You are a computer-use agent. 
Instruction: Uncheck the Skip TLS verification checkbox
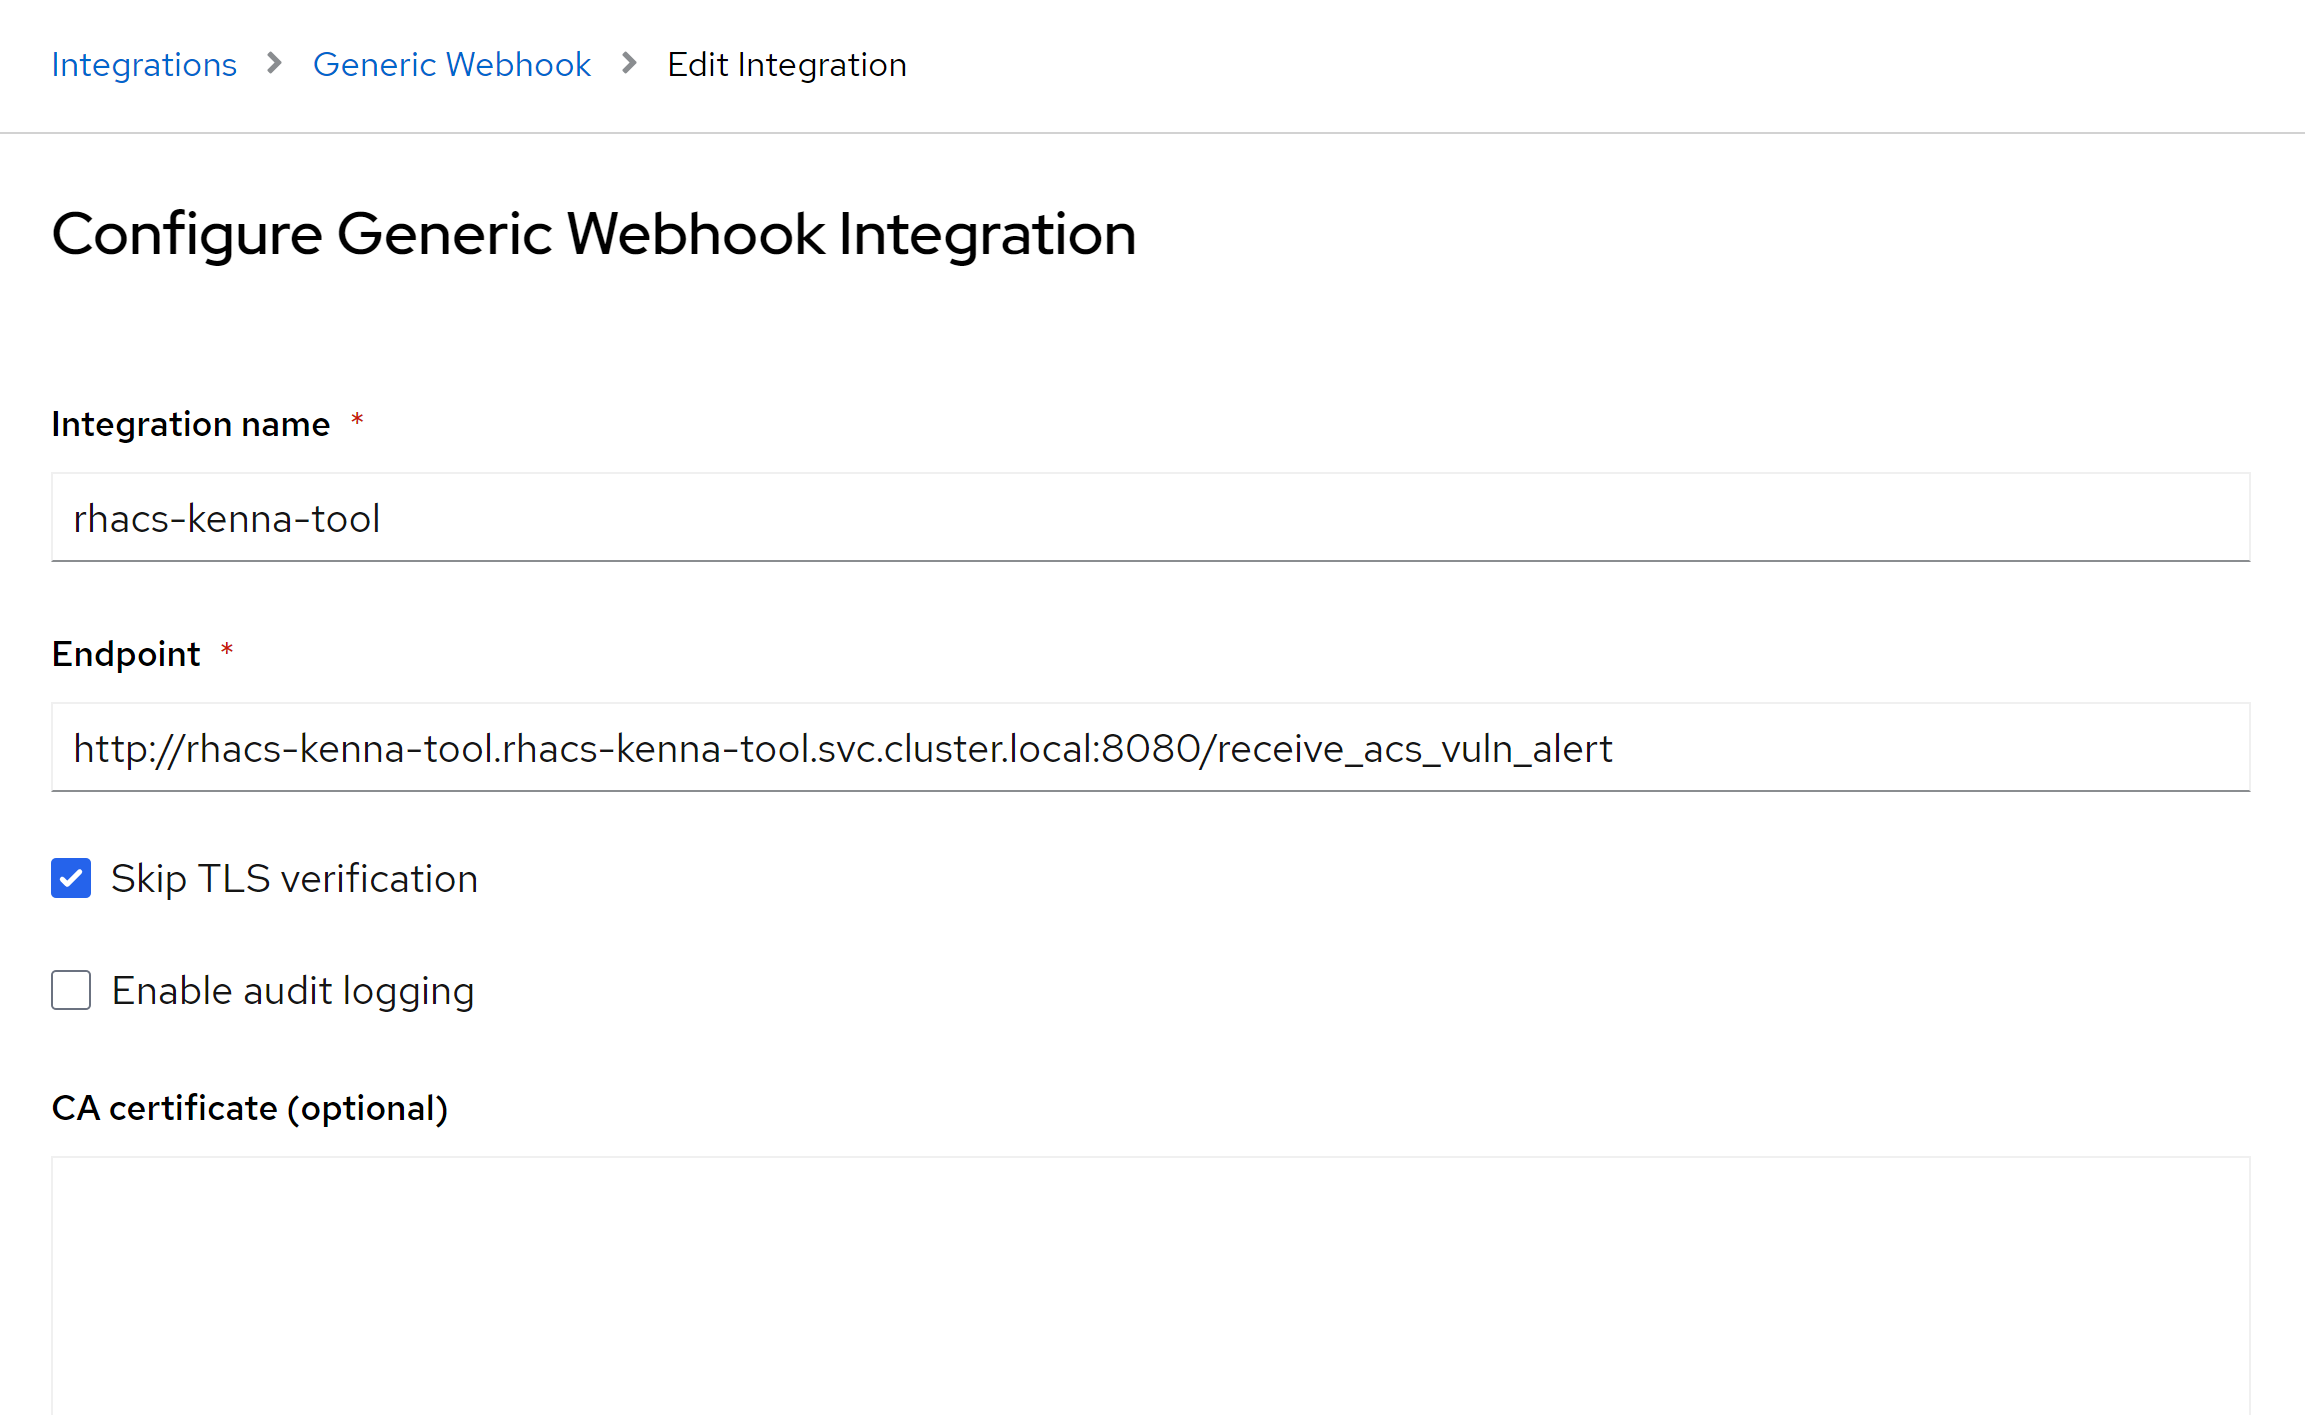tap(71, 878)
